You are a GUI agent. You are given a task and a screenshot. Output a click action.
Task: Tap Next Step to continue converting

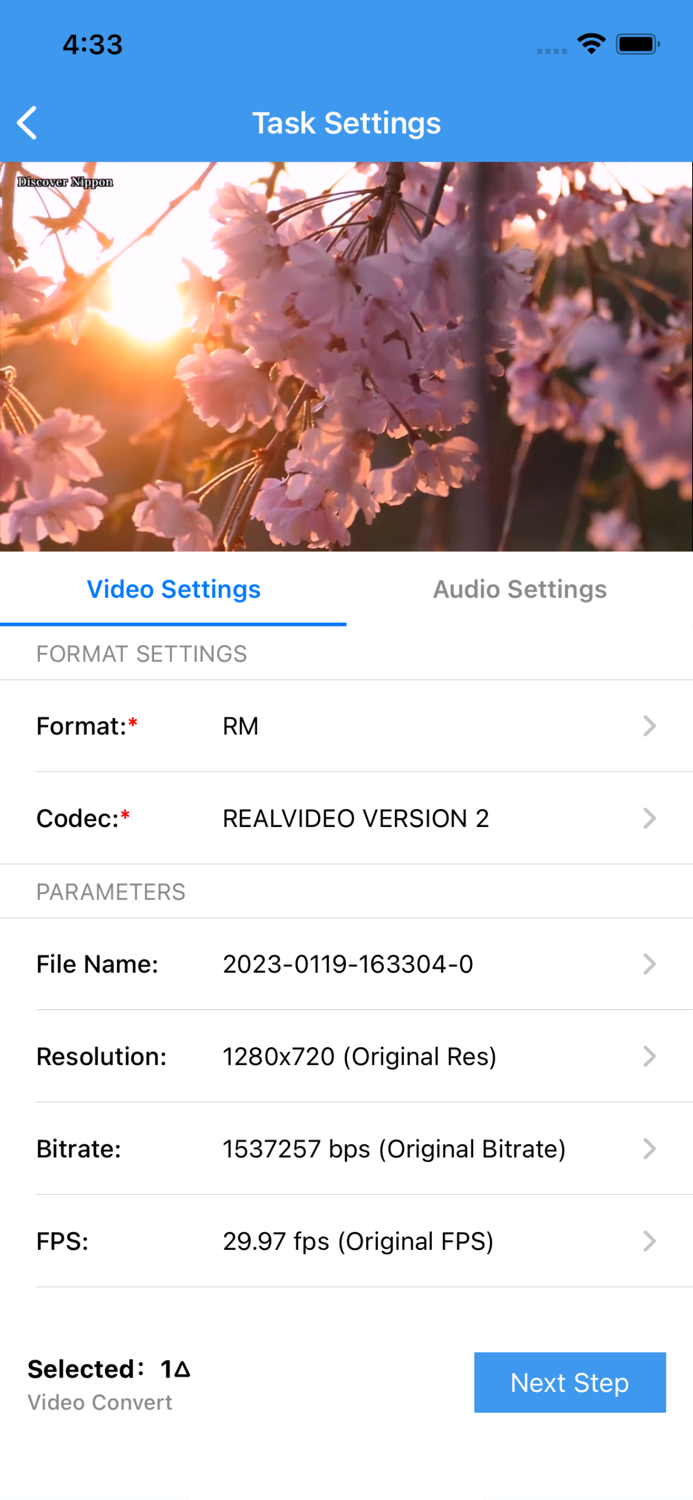point(570,1382)
